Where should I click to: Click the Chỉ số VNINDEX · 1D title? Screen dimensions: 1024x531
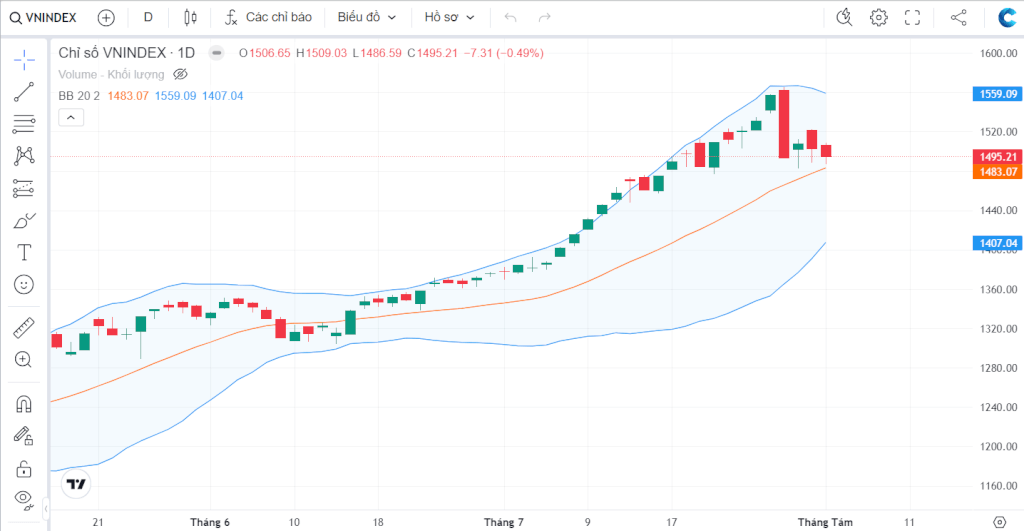[127, 53]
